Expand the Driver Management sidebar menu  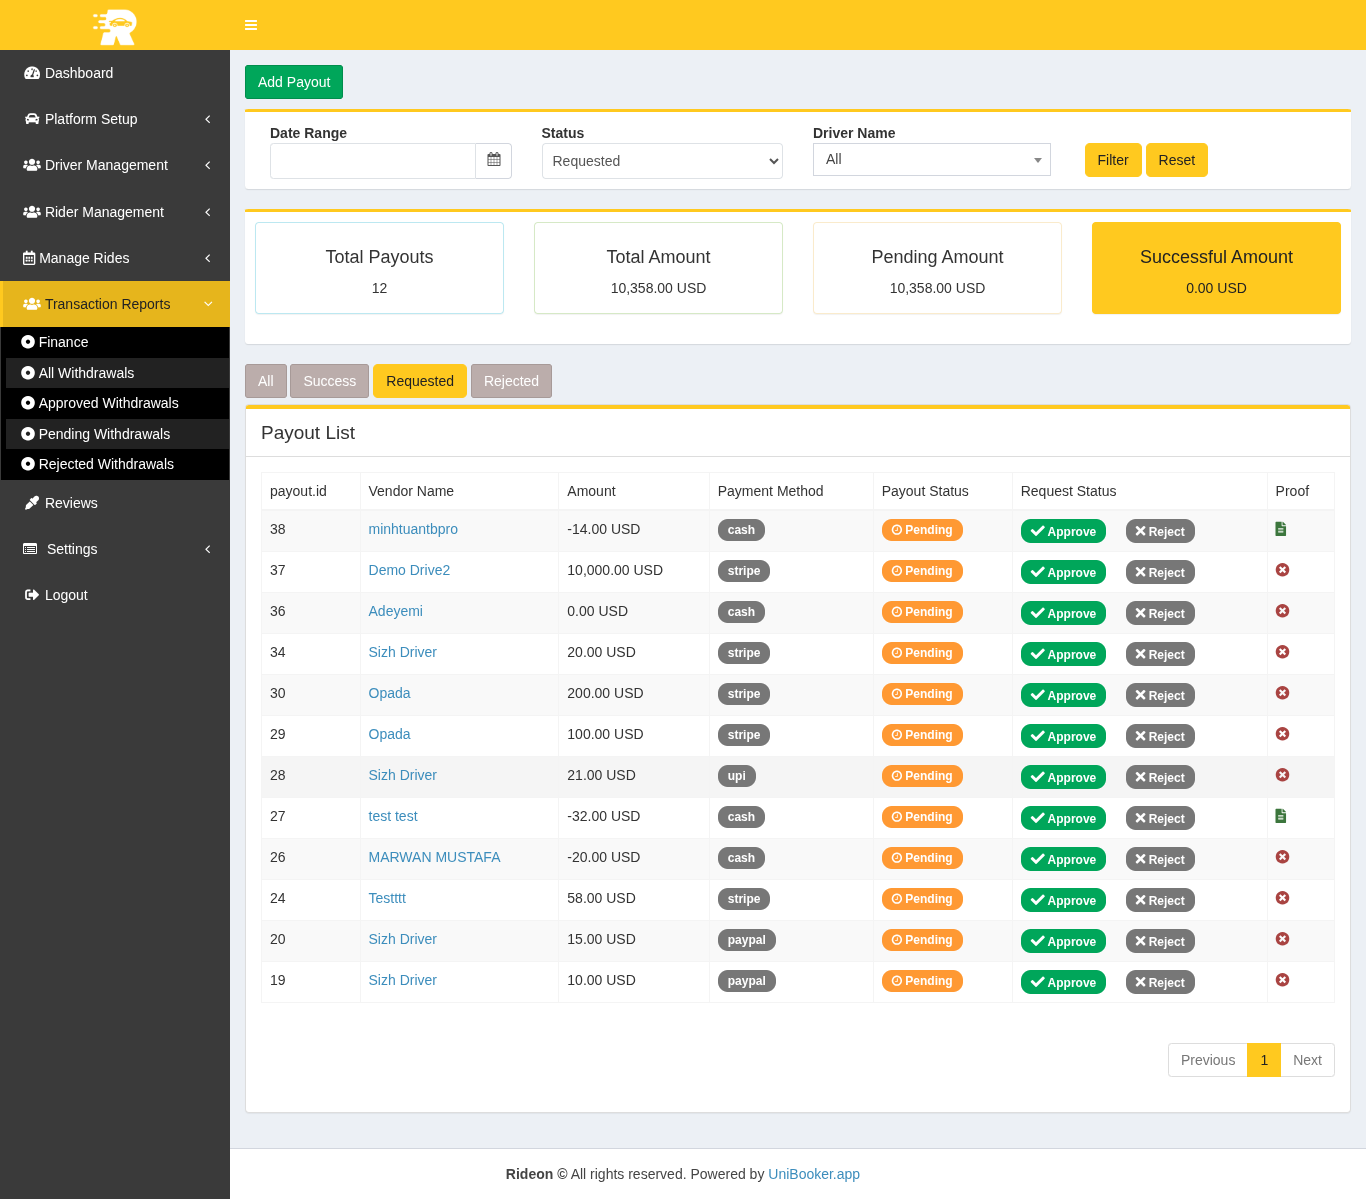click(115, 165)
